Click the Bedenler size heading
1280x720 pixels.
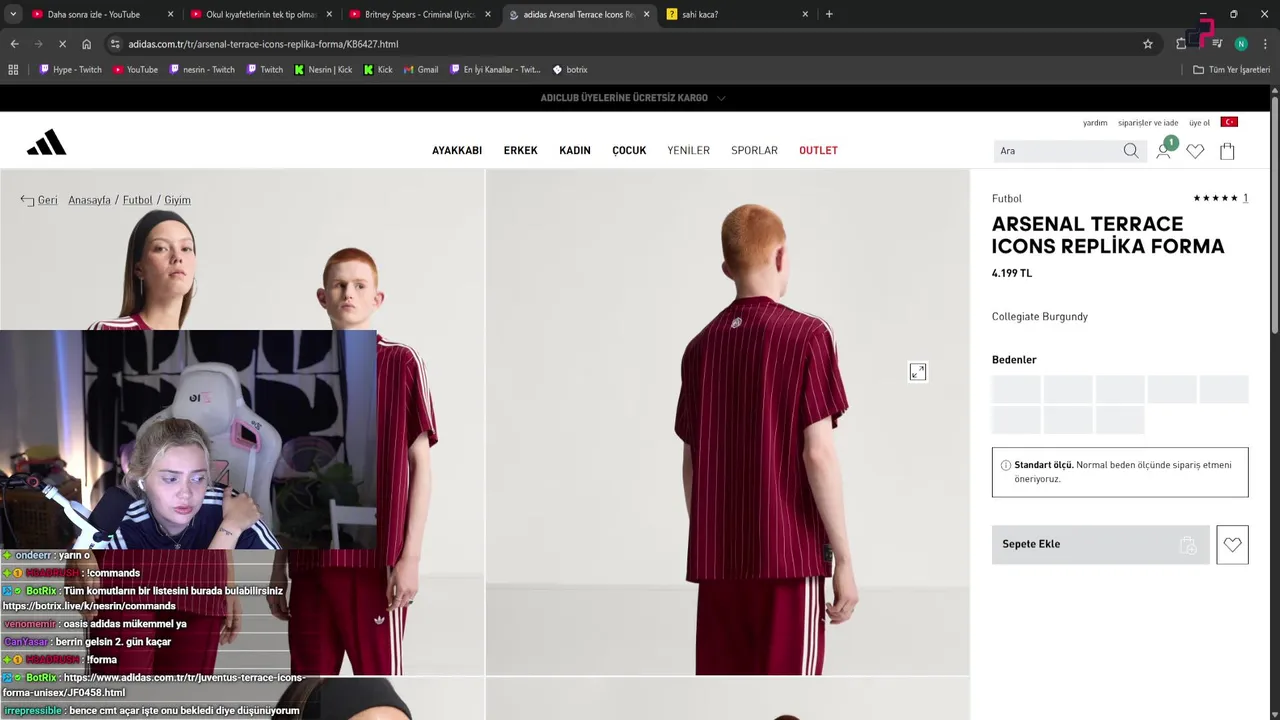pyautogui.click(x=1014, y=360)
